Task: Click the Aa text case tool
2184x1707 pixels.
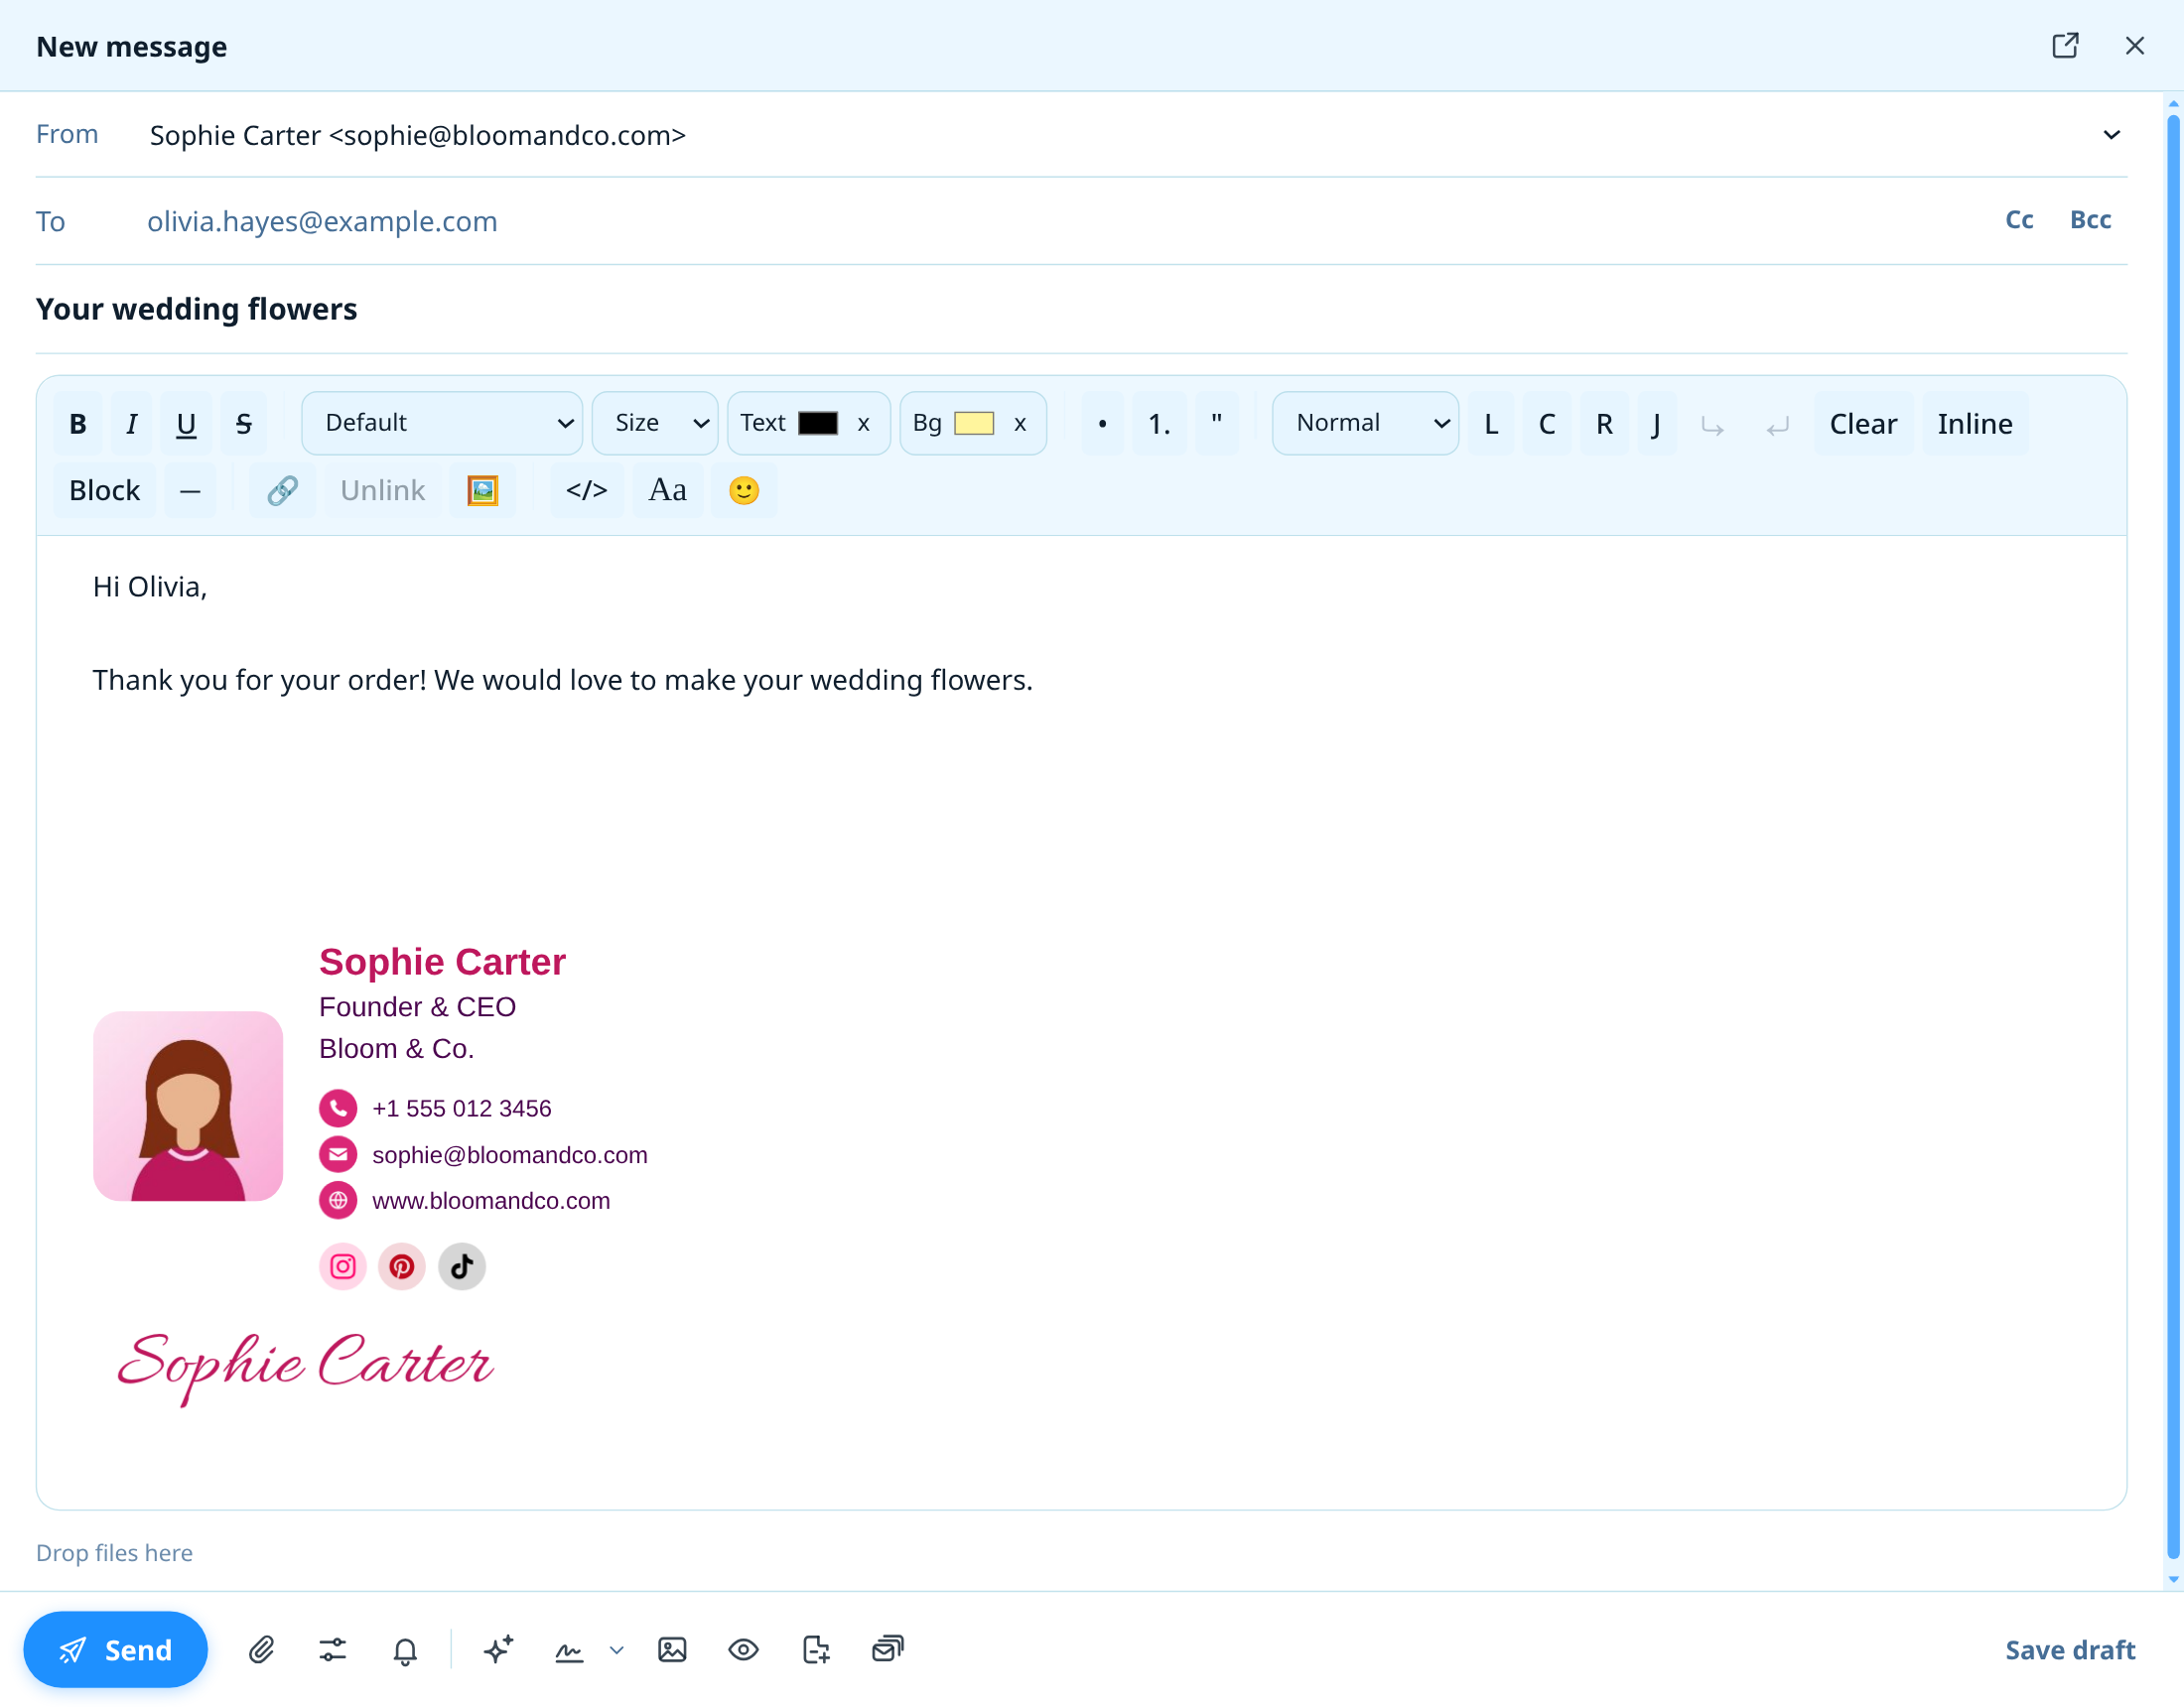Action: [x=667, y=490]
